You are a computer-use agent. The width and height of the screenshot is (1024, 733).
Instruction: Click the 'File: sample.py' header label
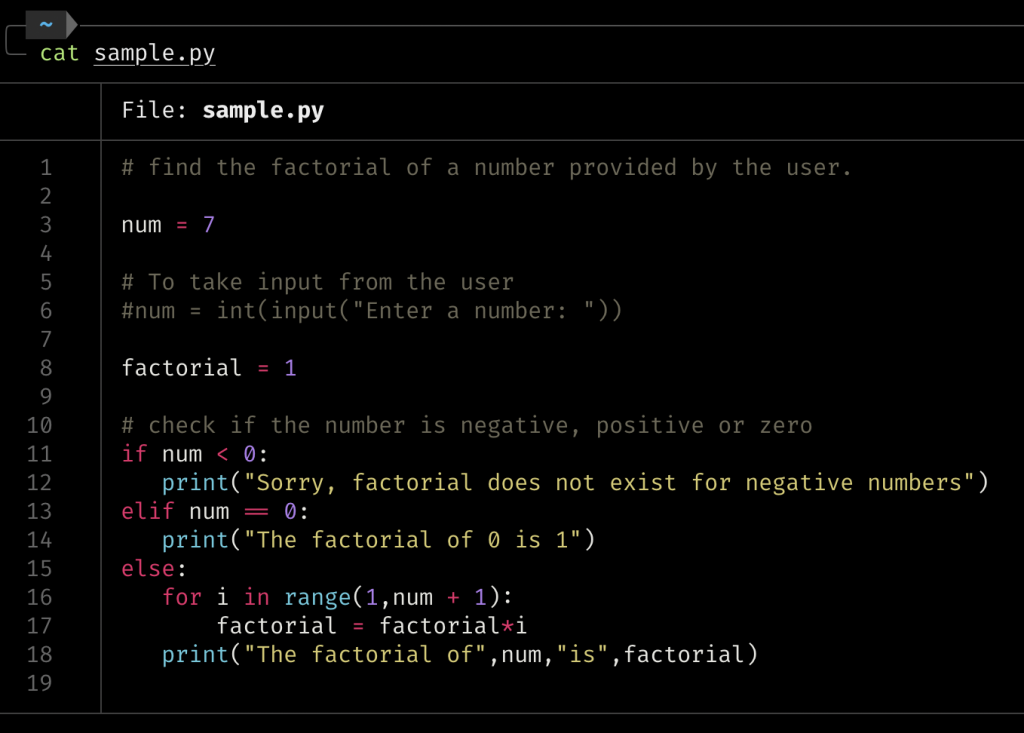click(x=223, y=110)
